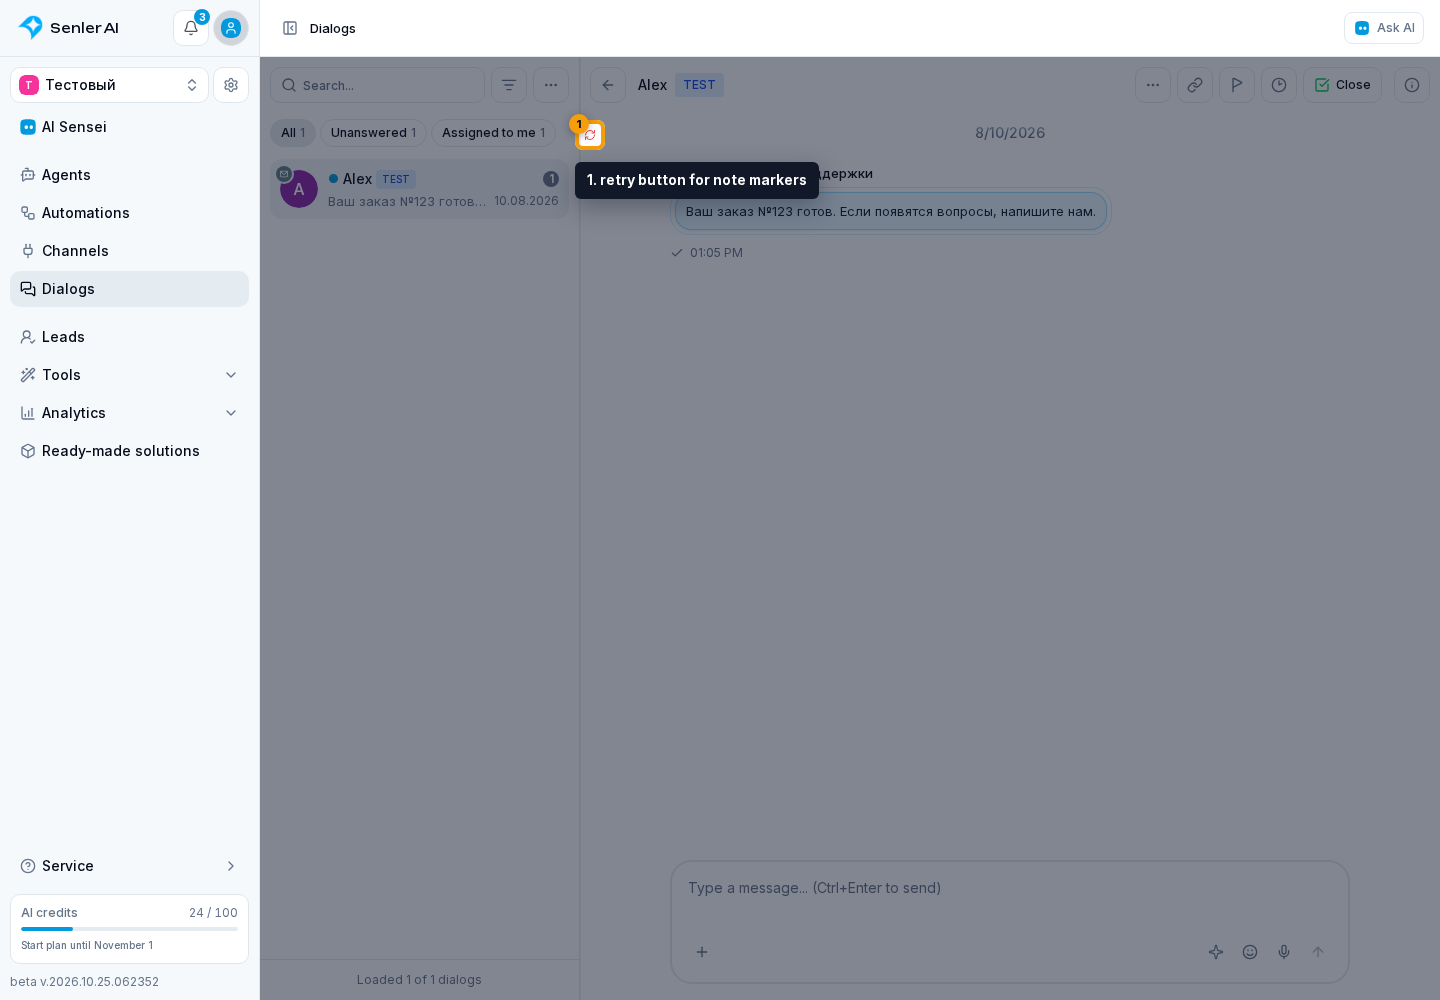Expand the Tools menu
This screenshot has height=1000, width=1440.
pyautogui.click(x=129, y=375)
